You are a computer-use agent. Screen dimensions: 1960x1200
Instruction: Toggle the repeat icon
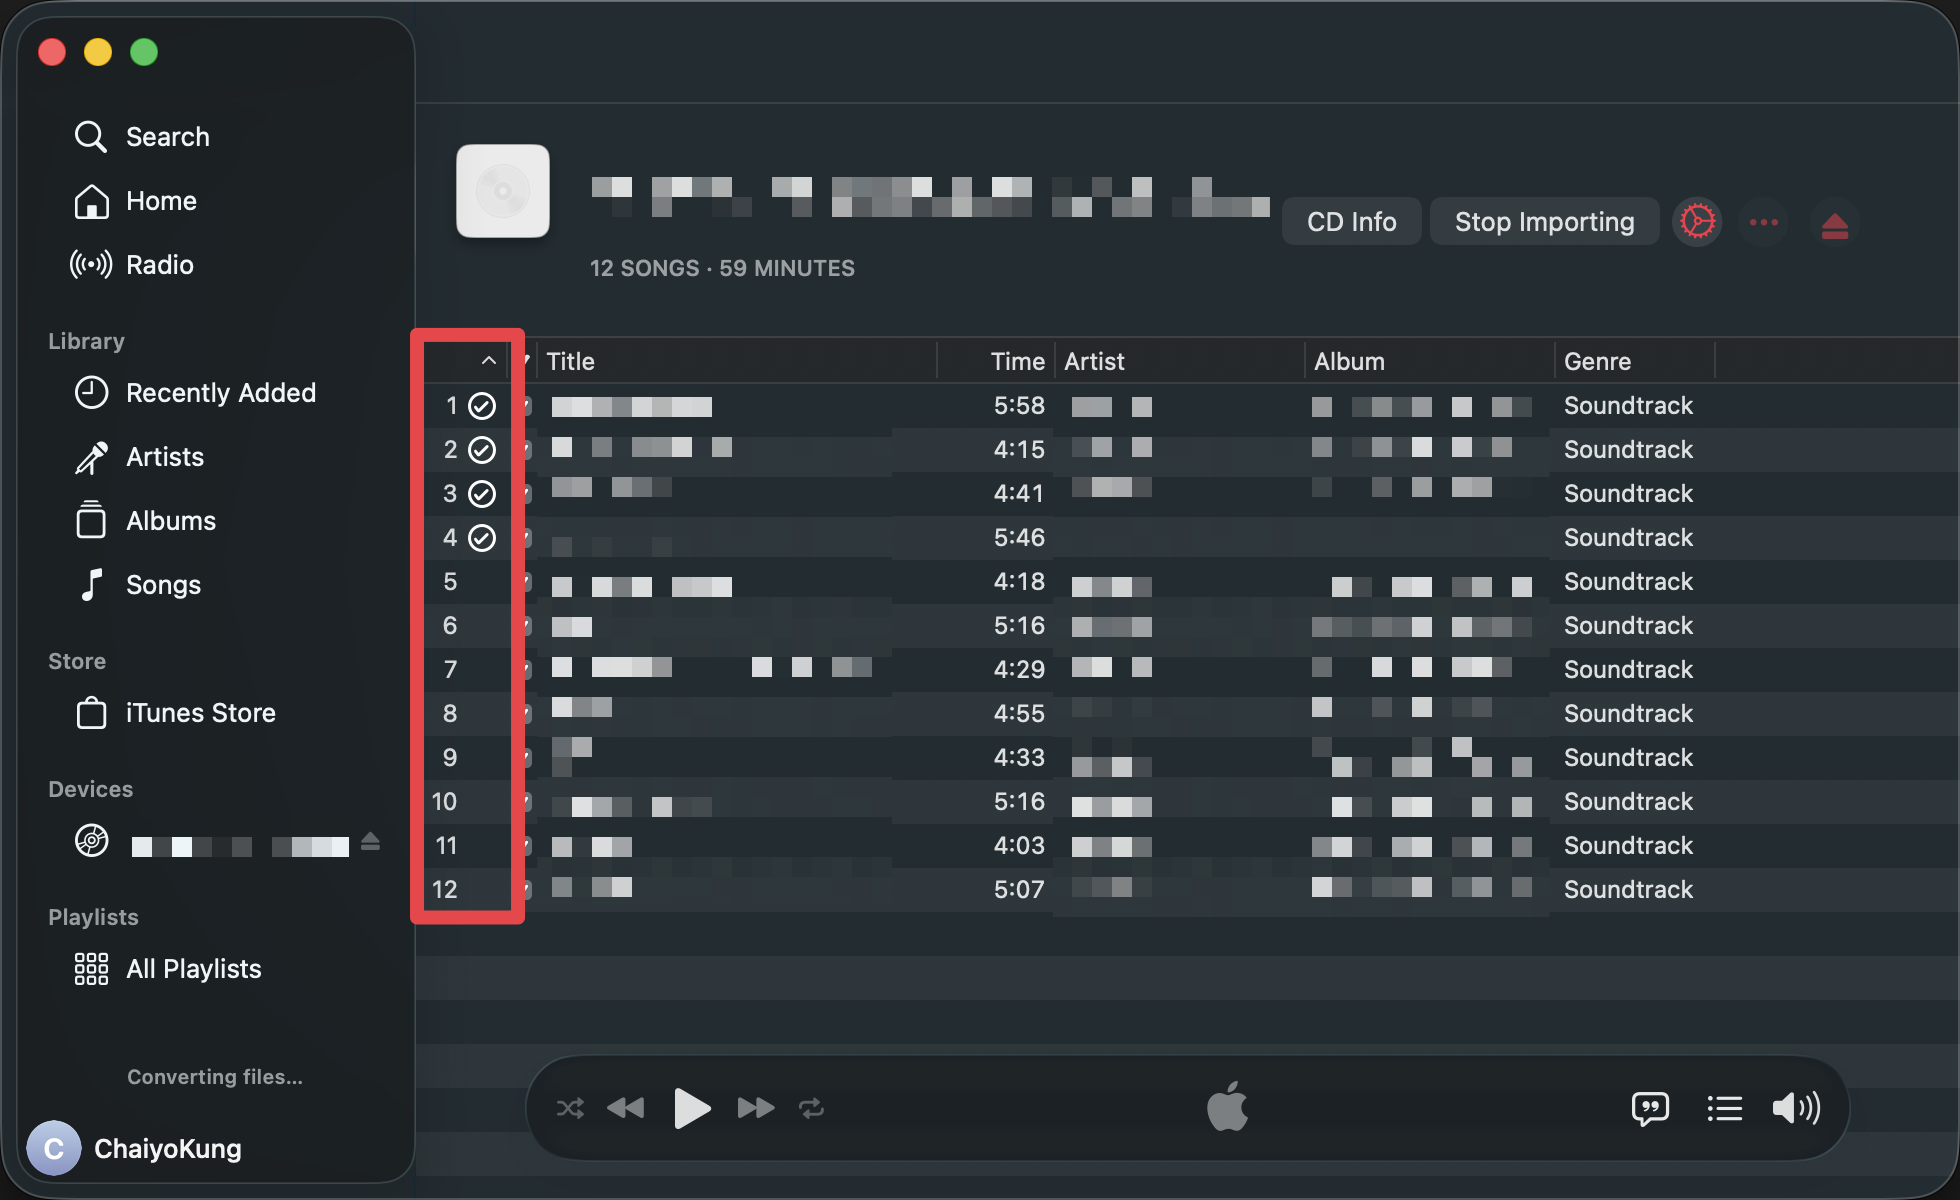(811, 1108)
